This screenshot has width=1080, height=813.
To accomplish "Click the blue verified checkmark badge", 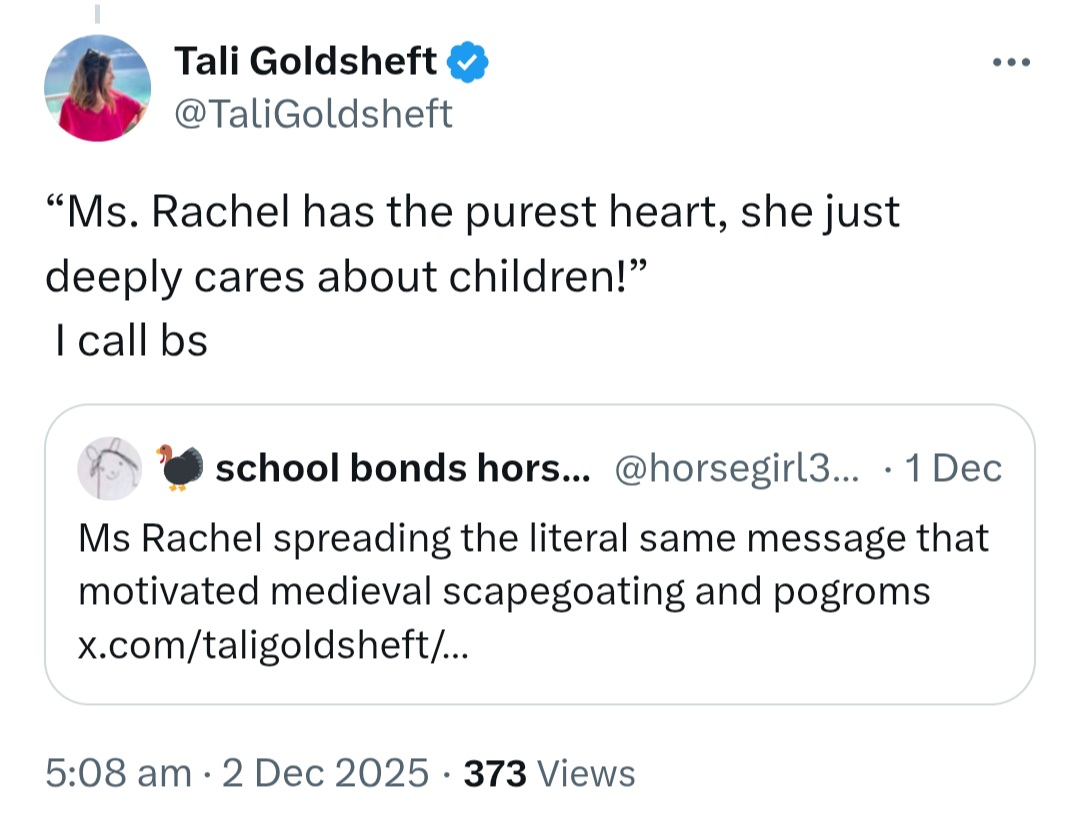I will [468, 61].
